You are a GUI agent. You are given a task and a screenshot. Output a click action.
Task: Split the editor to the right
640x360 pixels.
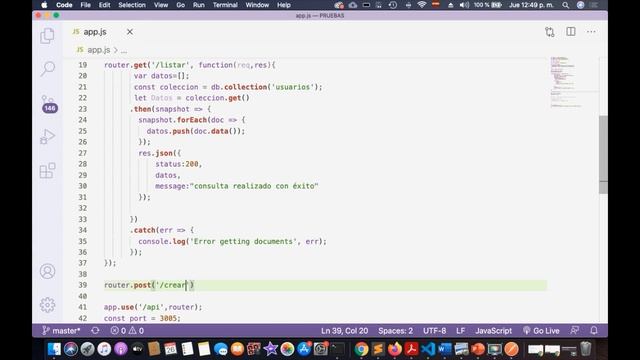coord(571,31)
